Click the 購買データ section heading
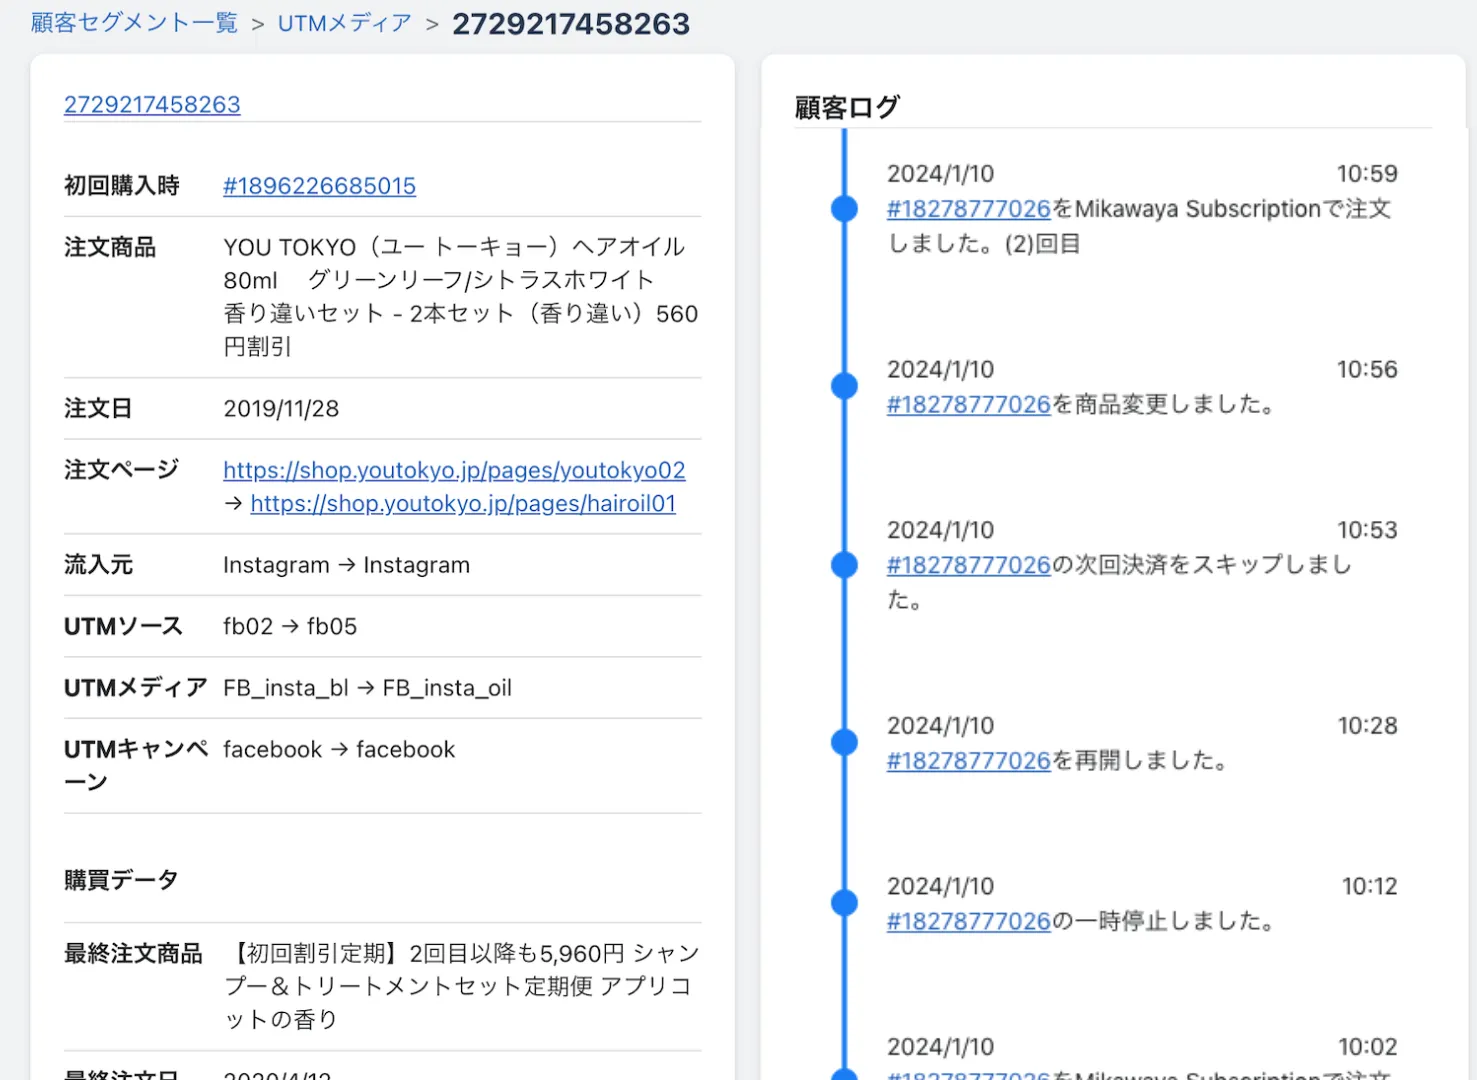Image resolution: width=1477 pixels, height=1080 pixels. 121,880
